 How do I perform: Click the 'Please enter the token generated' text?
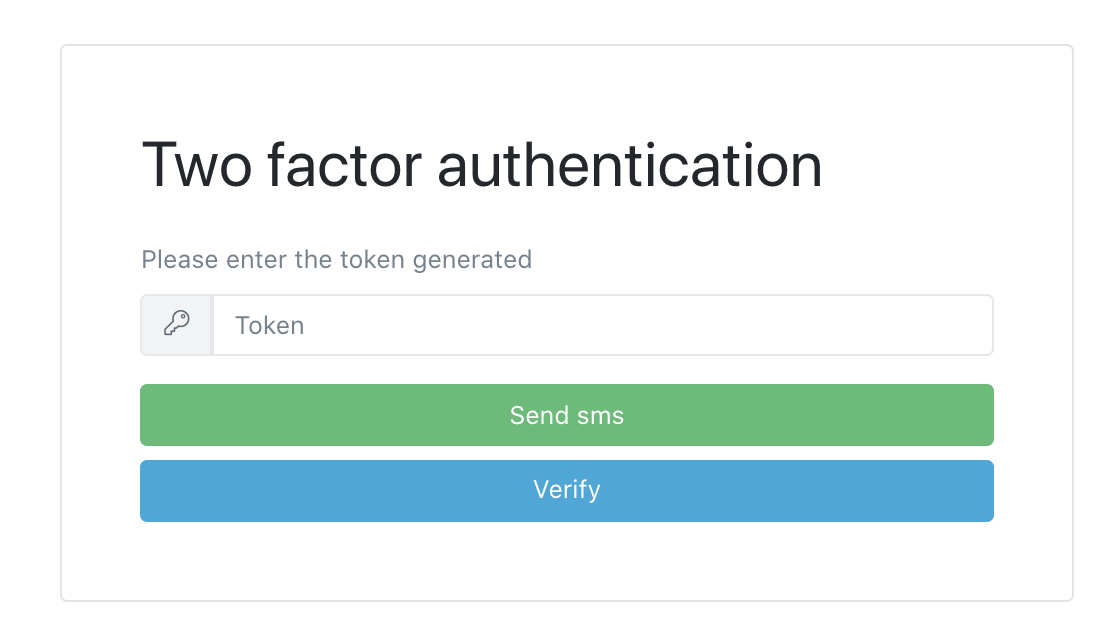(x=336, y=260)
